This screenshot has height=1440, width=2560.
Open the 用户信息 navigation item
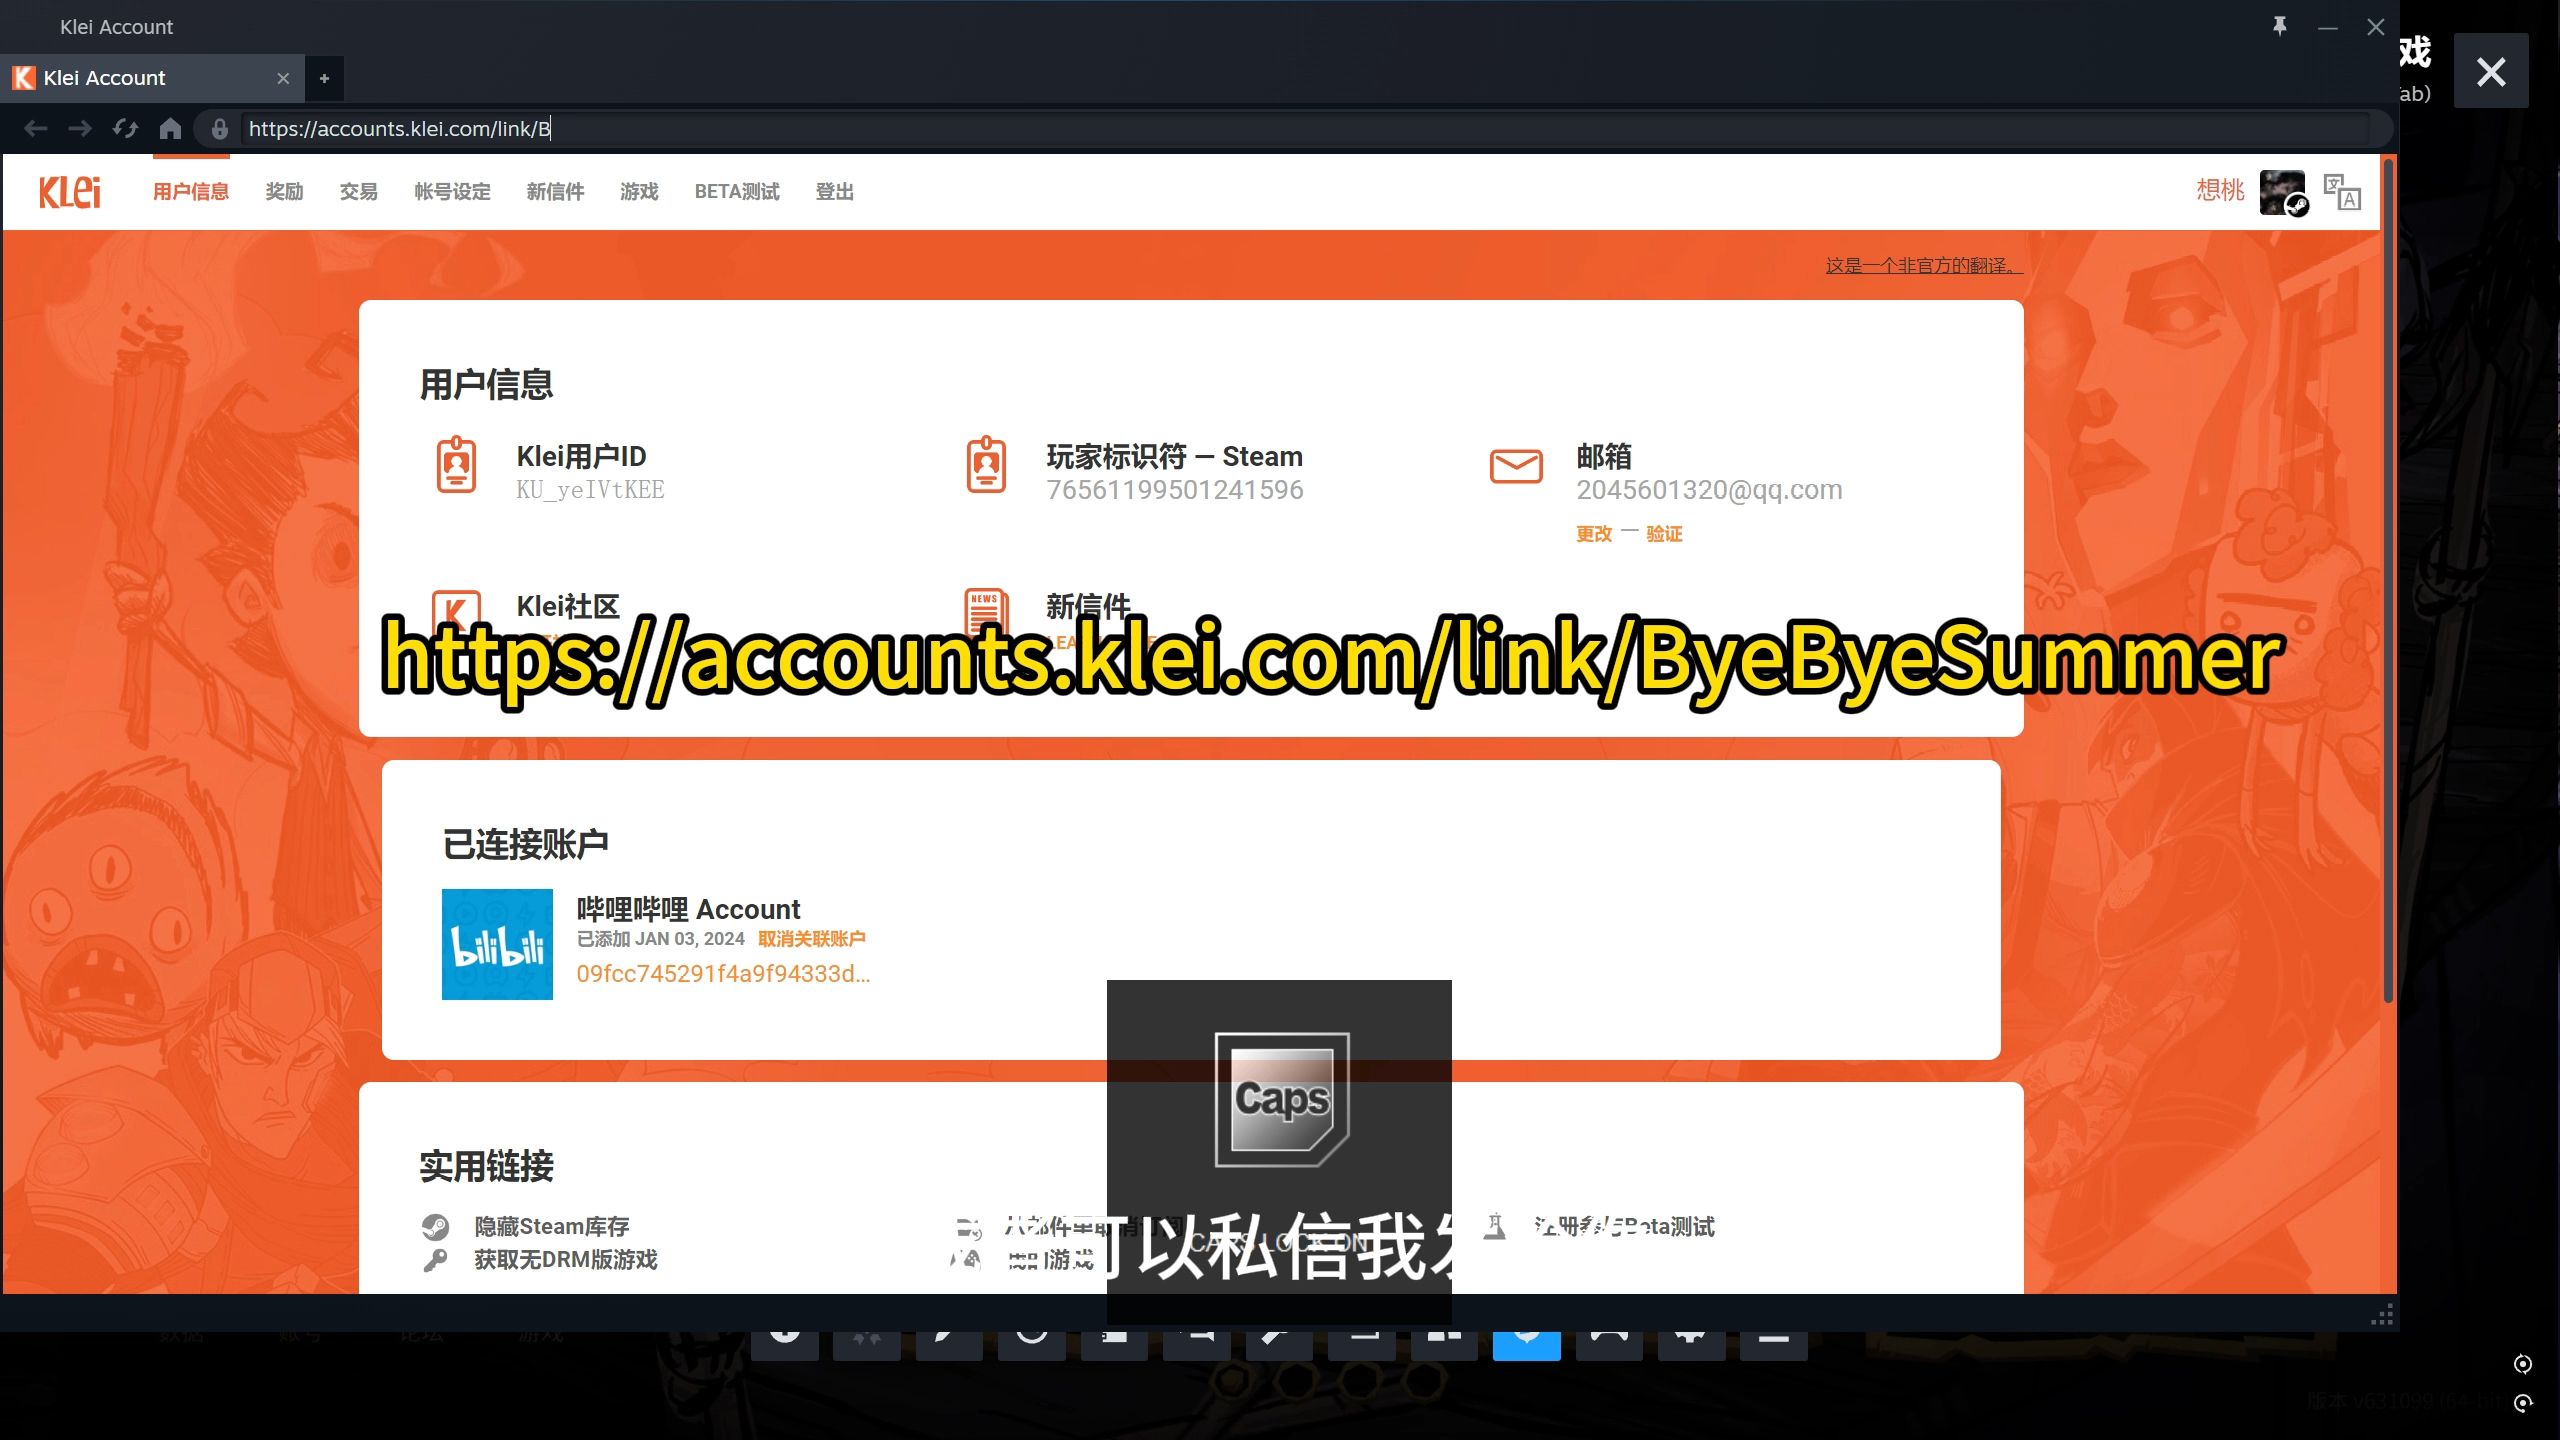pyautogui.click(x=191, y=191)
